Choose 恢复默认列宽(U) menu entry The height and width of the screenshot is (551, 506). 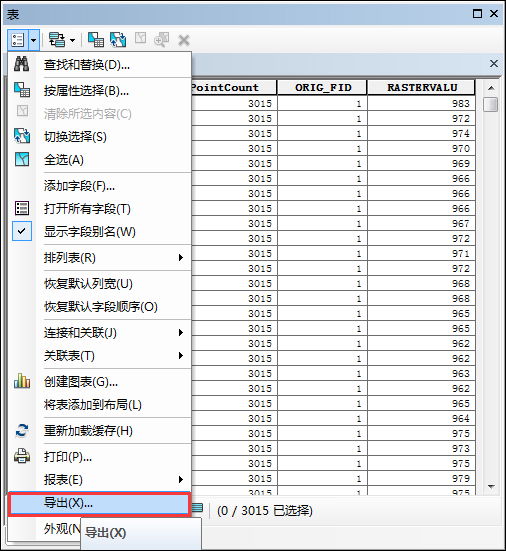[99, 284]
